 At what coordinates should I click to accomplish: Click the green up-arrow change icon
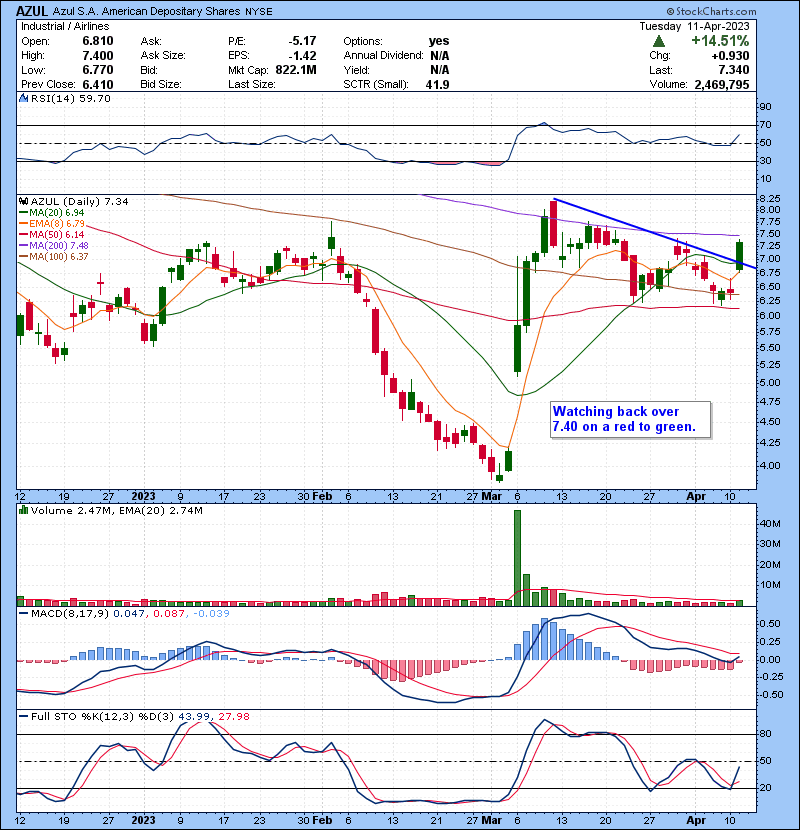tap(659, 41)
